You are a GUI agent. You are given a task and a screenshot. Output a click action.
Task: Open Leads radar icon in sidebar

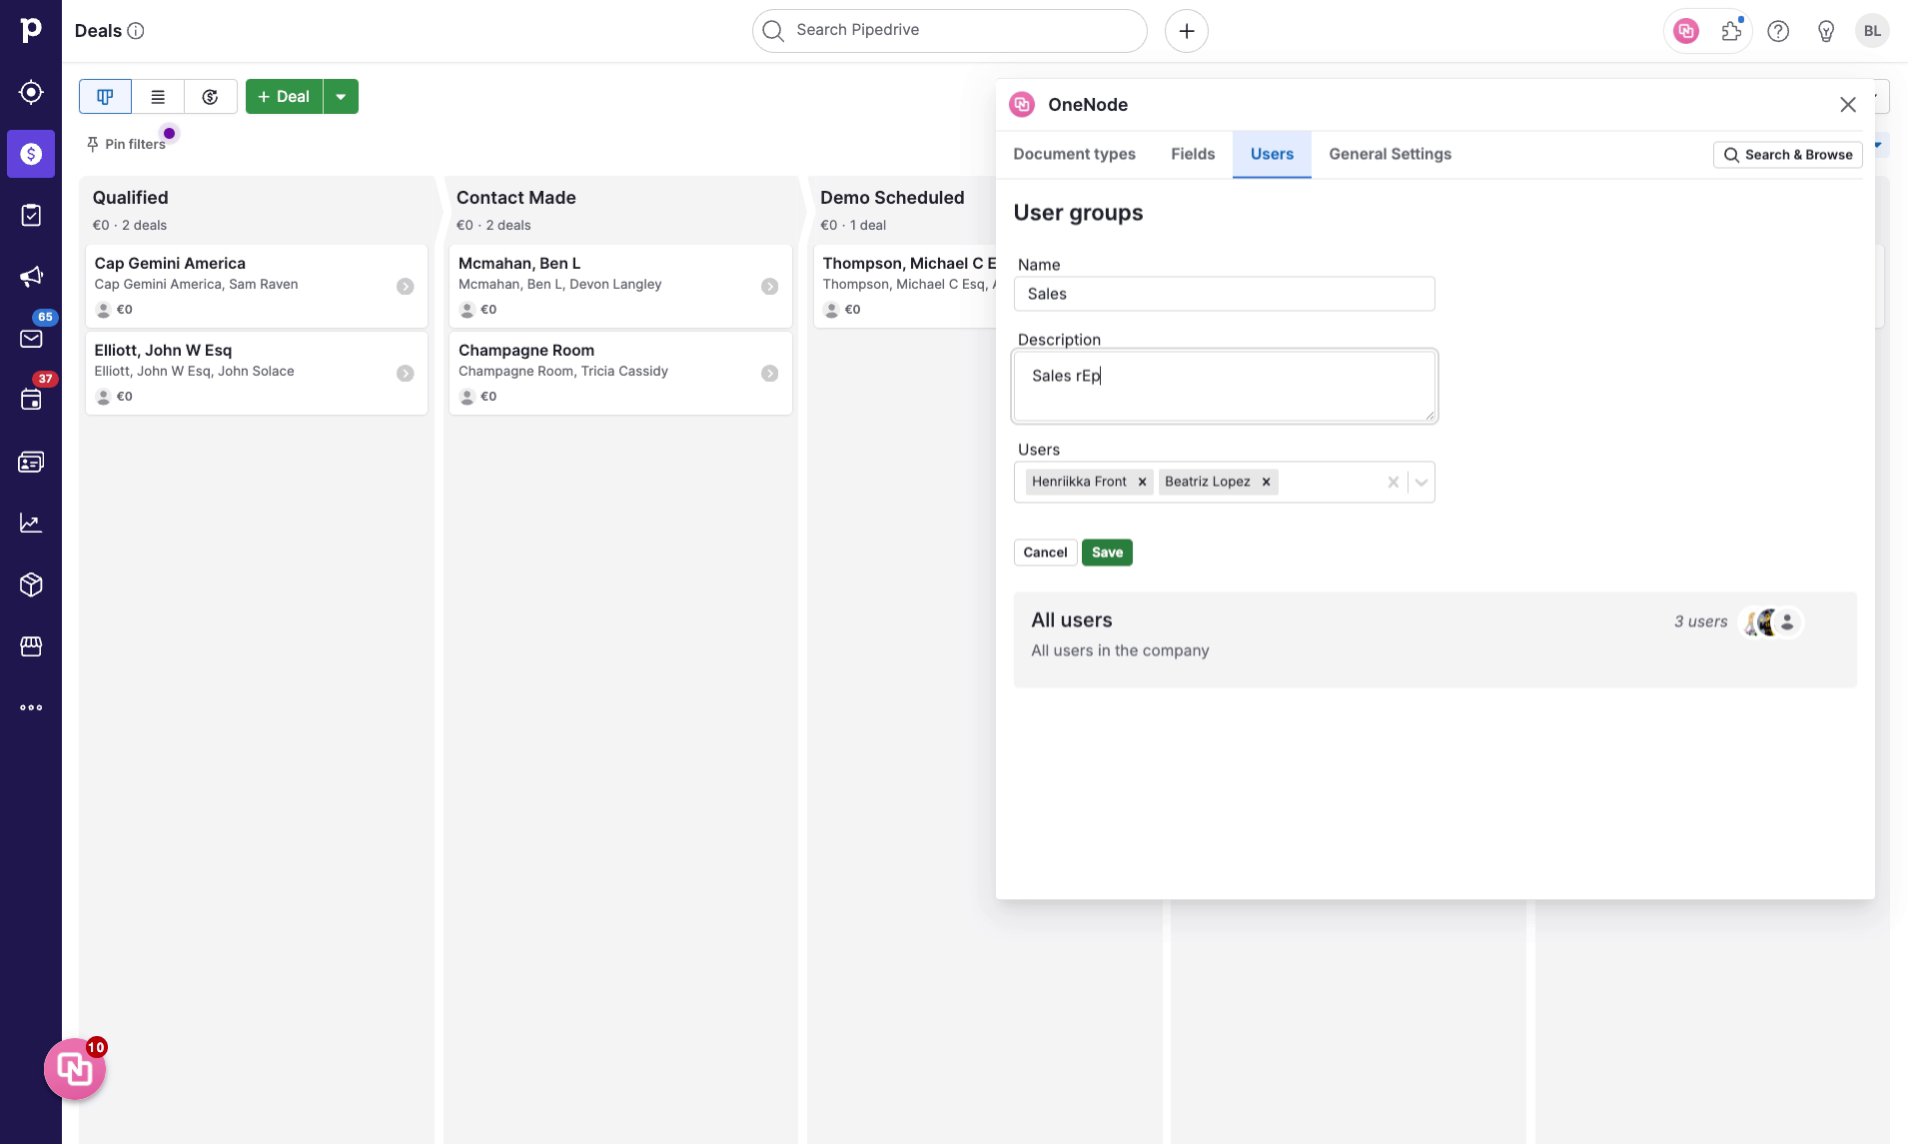[31, 92]
